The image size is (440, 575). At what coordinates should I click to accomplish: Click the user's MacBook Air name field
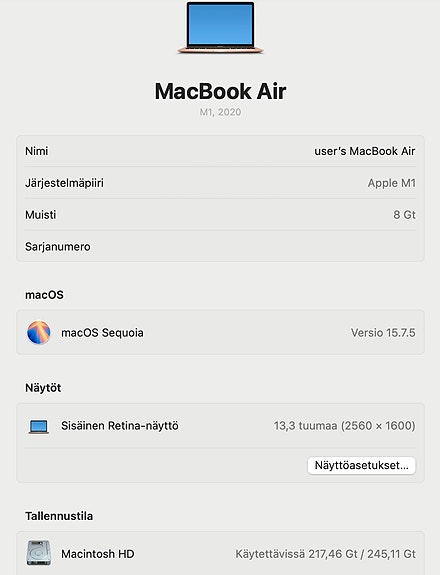click(x=364, y=151)
